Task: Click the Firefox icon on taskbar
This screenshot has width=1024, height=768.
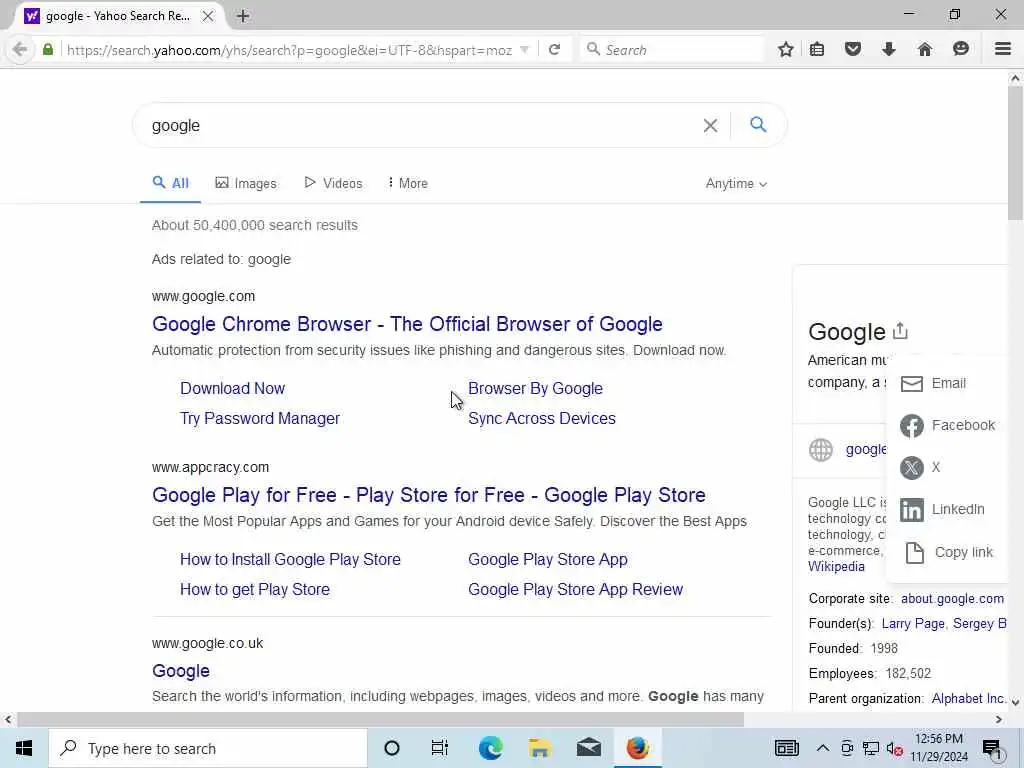Action: coord(638,748)
